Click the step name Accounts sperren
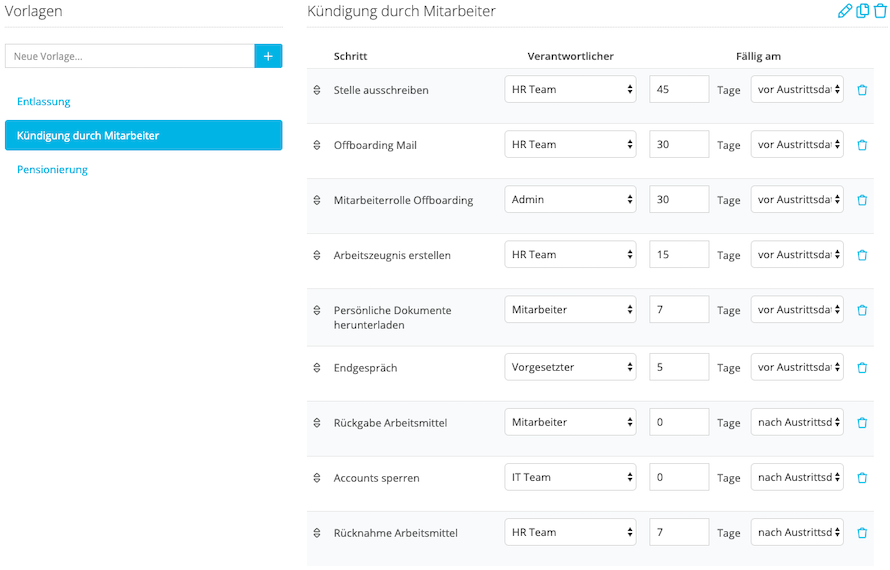This screenshot has height=570, width=890. tap(376, 478)
